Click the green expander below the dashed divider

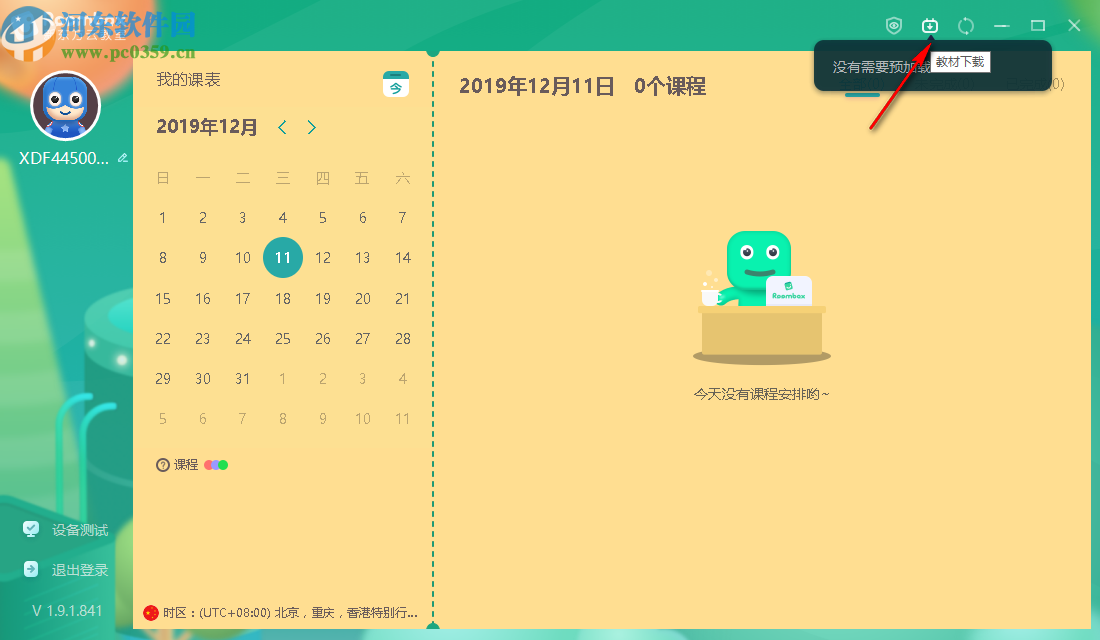point(434,628)
